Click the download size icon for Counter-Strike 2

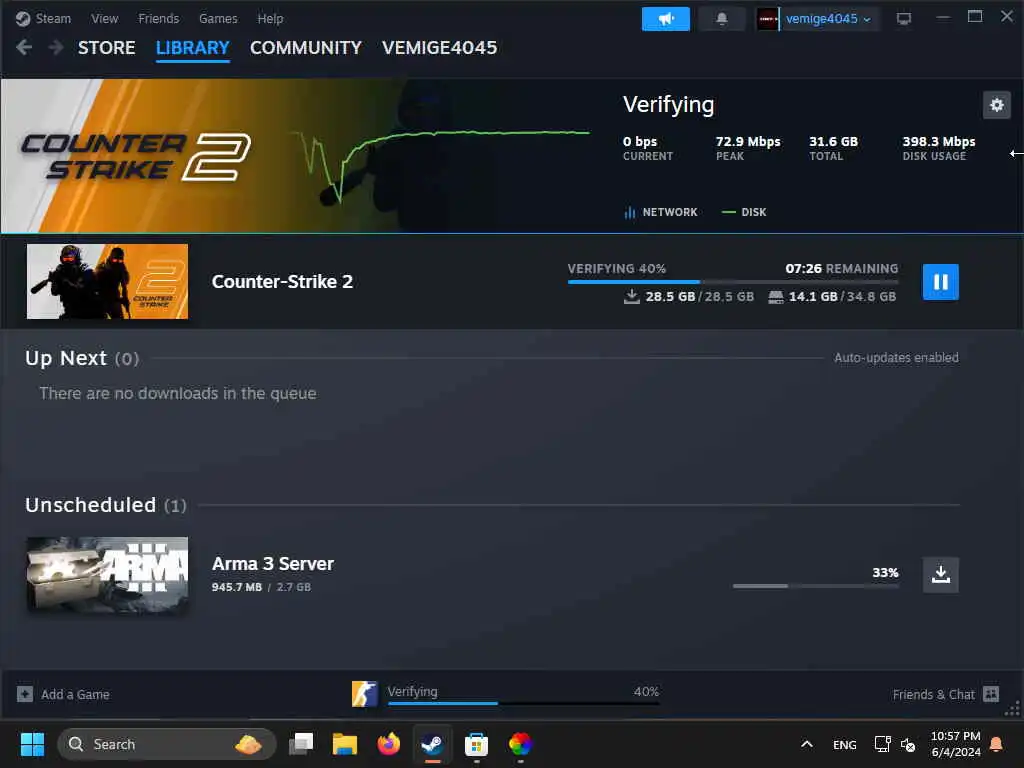[x=632, y=296]
